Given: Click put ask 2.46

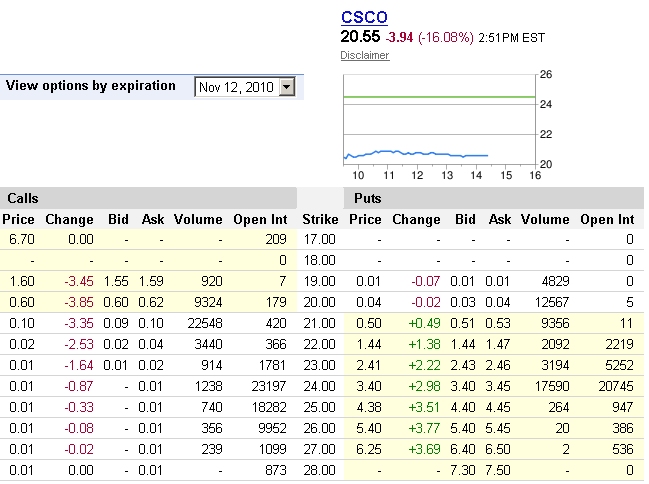Looking at the screenshot, I should coord(498,365).
